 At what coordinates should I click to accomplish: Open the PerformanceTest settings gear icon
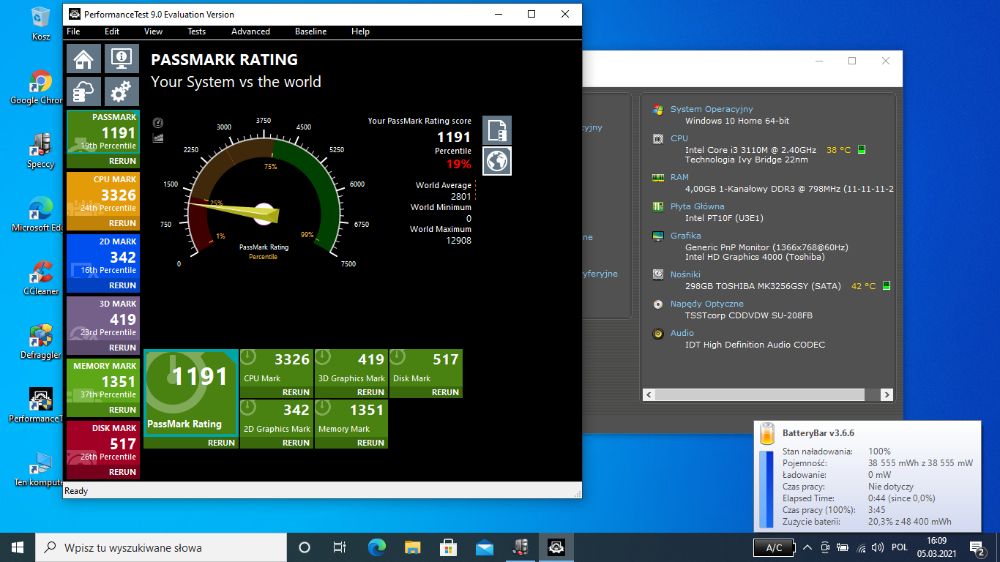pyautogui.click(x=121, y=92)
